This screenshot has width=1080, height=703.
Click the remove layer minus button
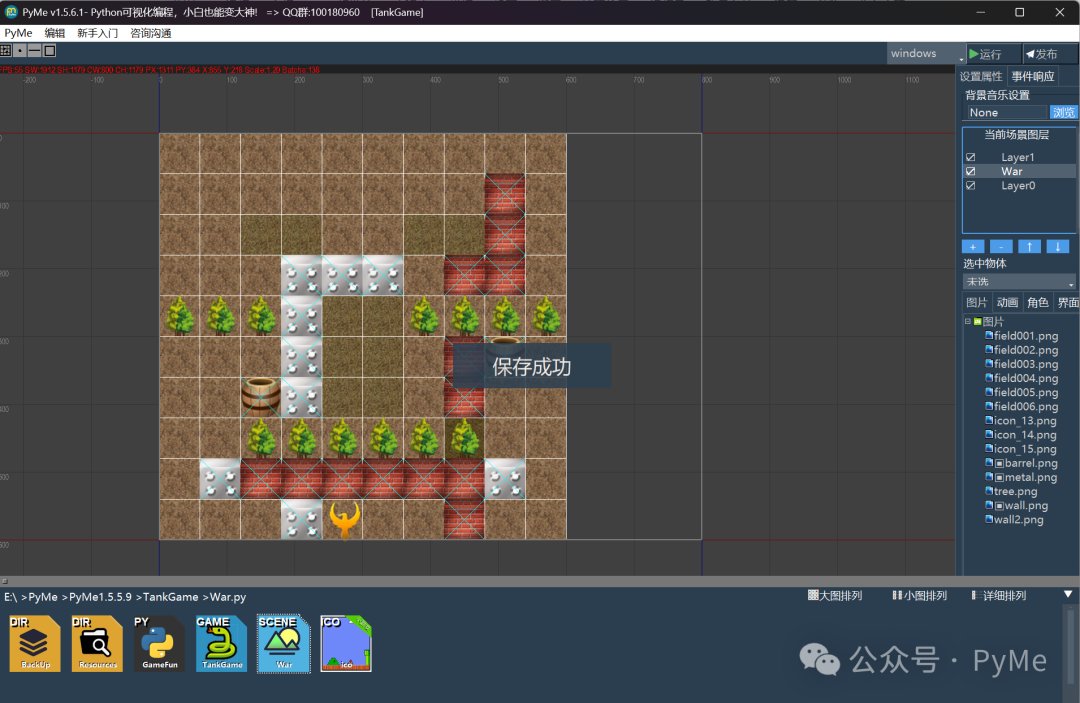(1001, 246)
